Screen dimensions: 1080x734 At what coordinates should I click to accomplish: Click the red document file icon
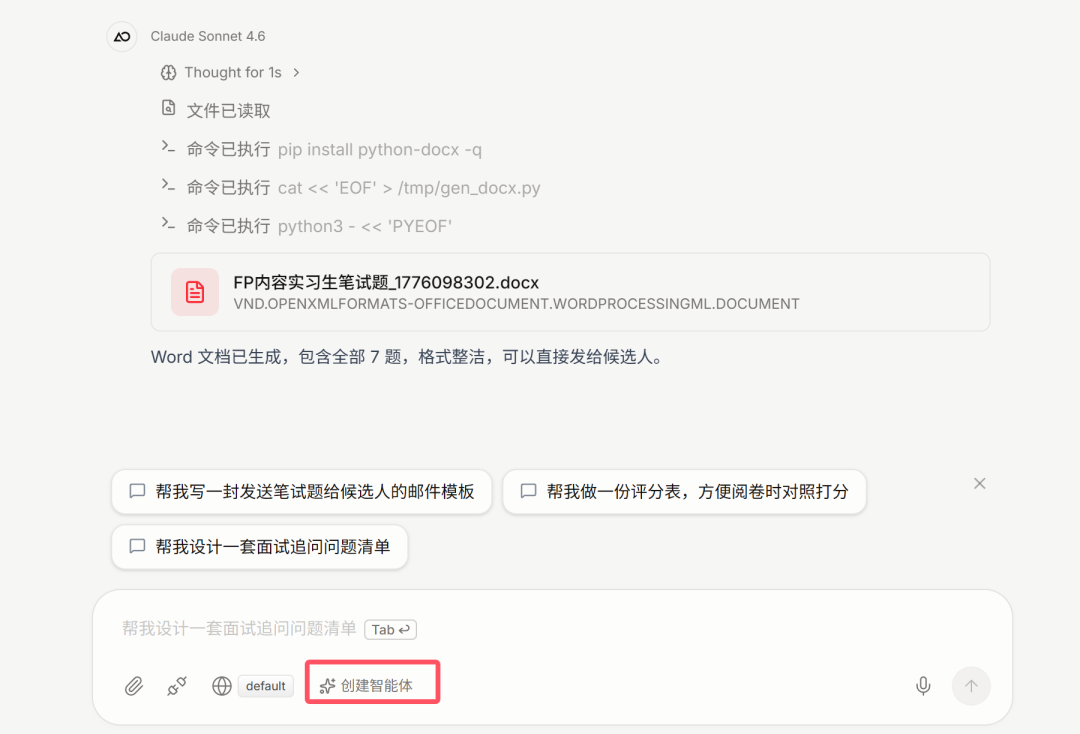click(195, 292)
